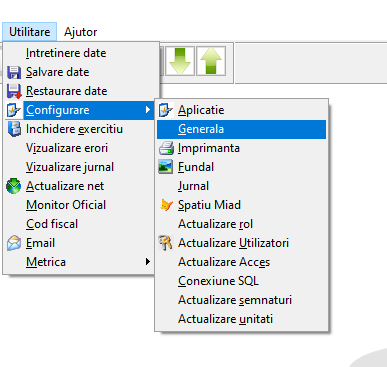Open Monitor Oficial entry
The image size is (387, 367).
(x=79, y=205)
